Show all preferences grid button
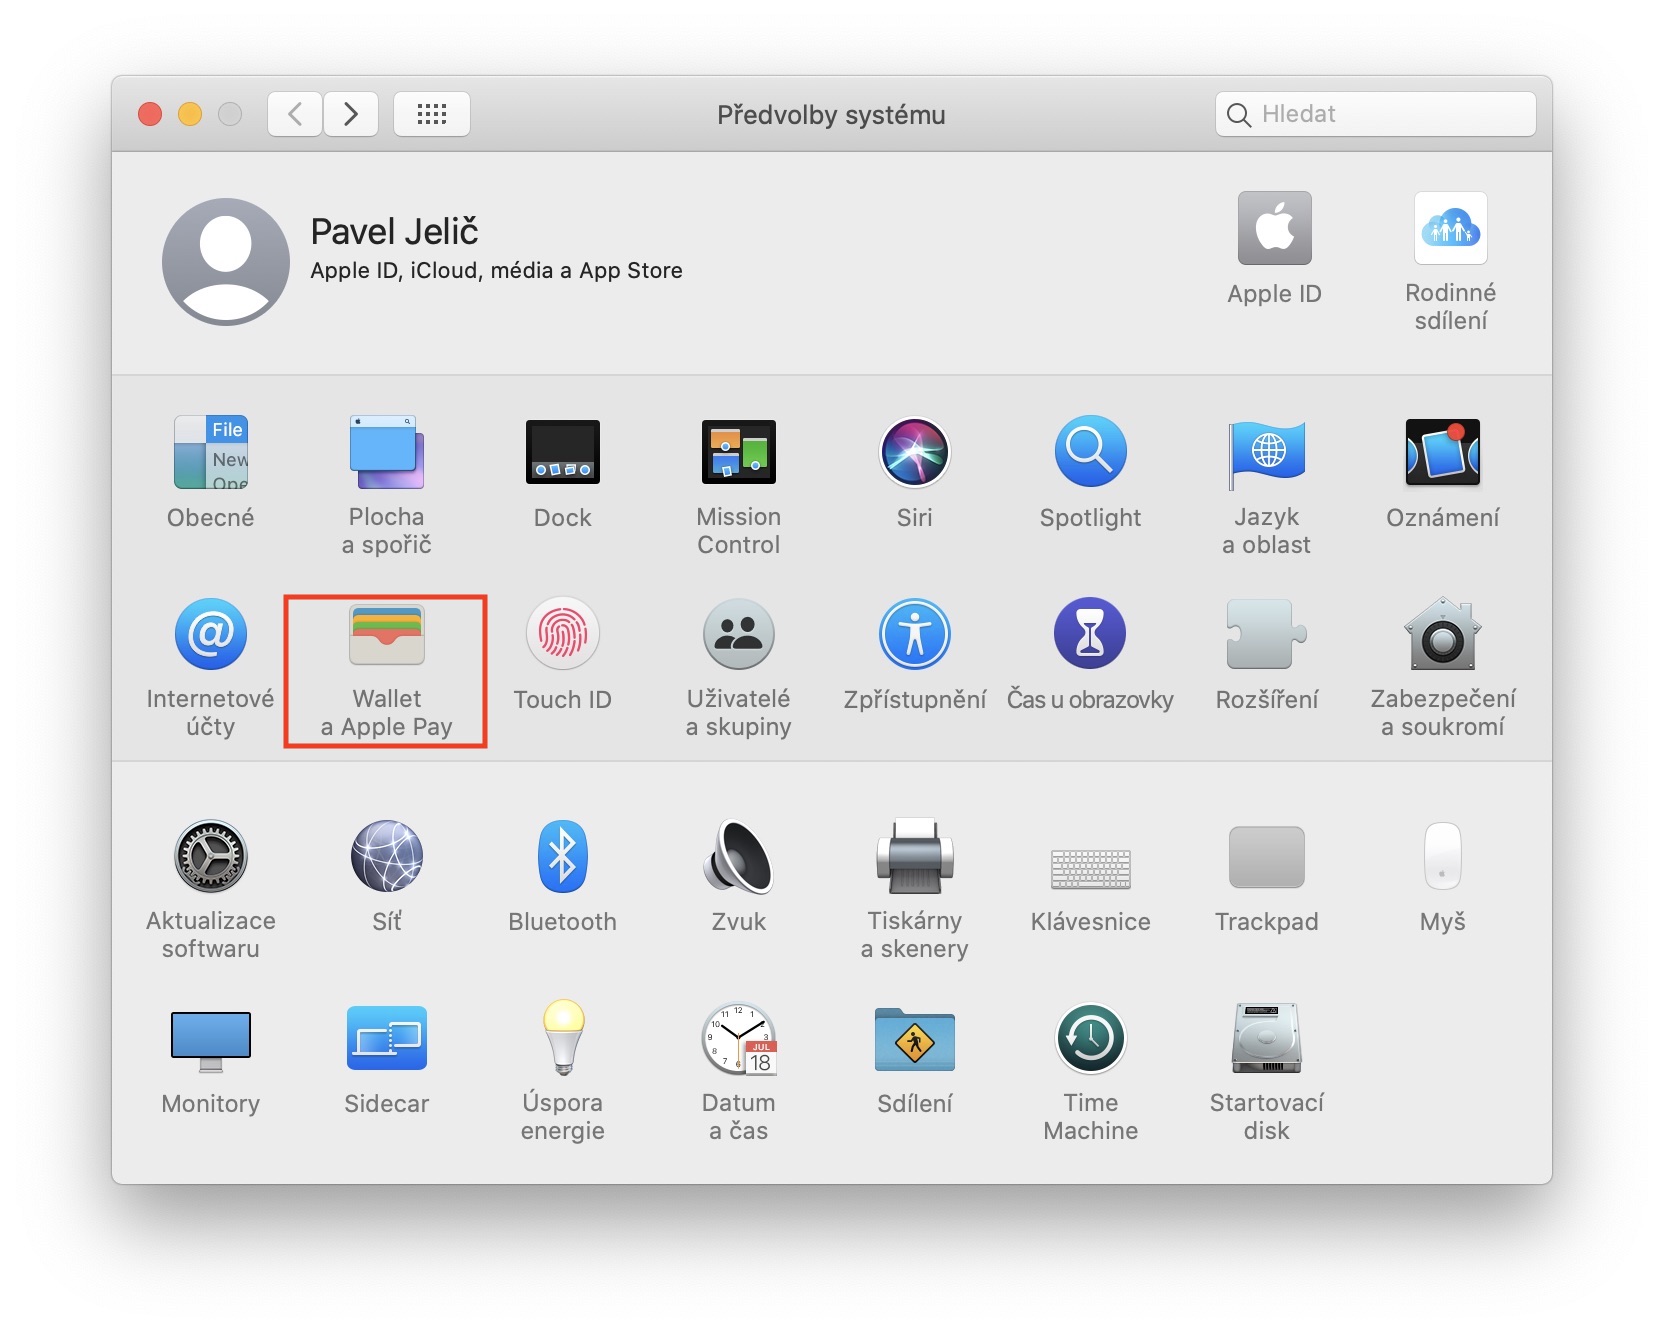The height and width of the screenshot is (1332, 1664). tap(432, 114)
